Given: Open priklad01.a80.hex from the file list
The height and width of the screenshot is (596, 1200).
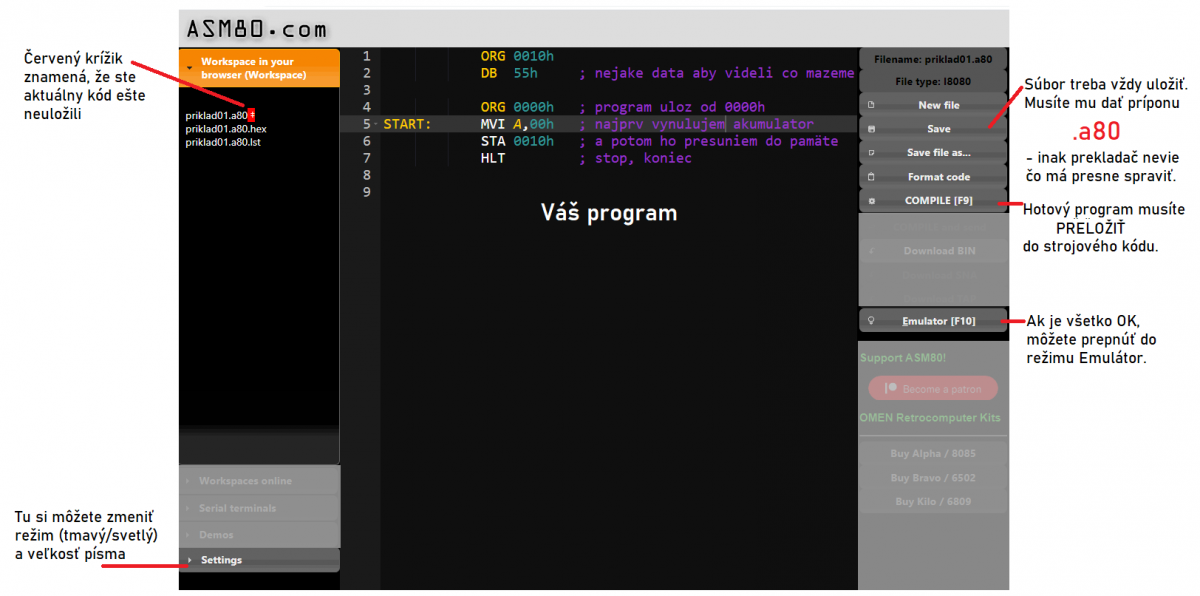Looking at the screenshot, I should 226,129.
